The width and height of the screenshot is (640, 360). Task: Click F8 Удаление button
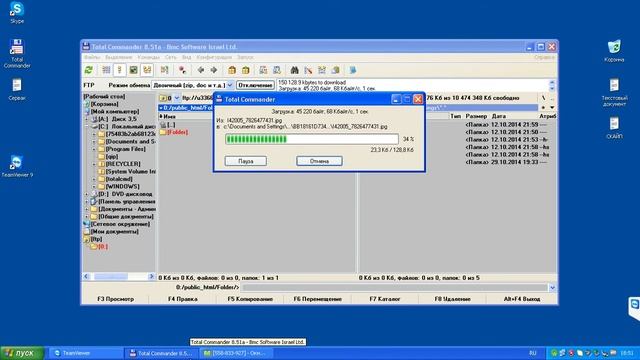pos(452,299)
